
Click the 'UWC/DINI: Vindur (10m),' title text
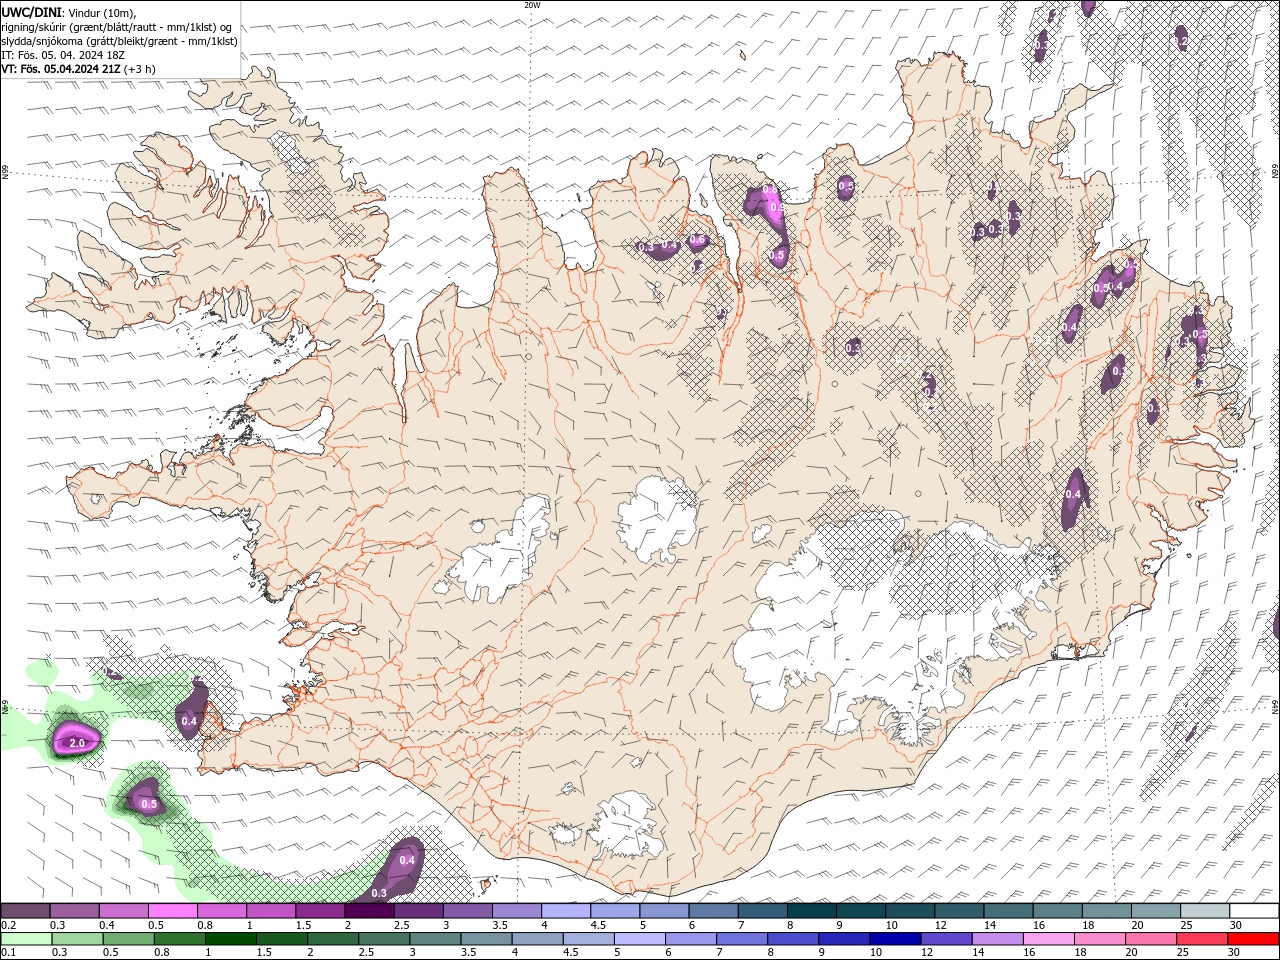(69, 12)
